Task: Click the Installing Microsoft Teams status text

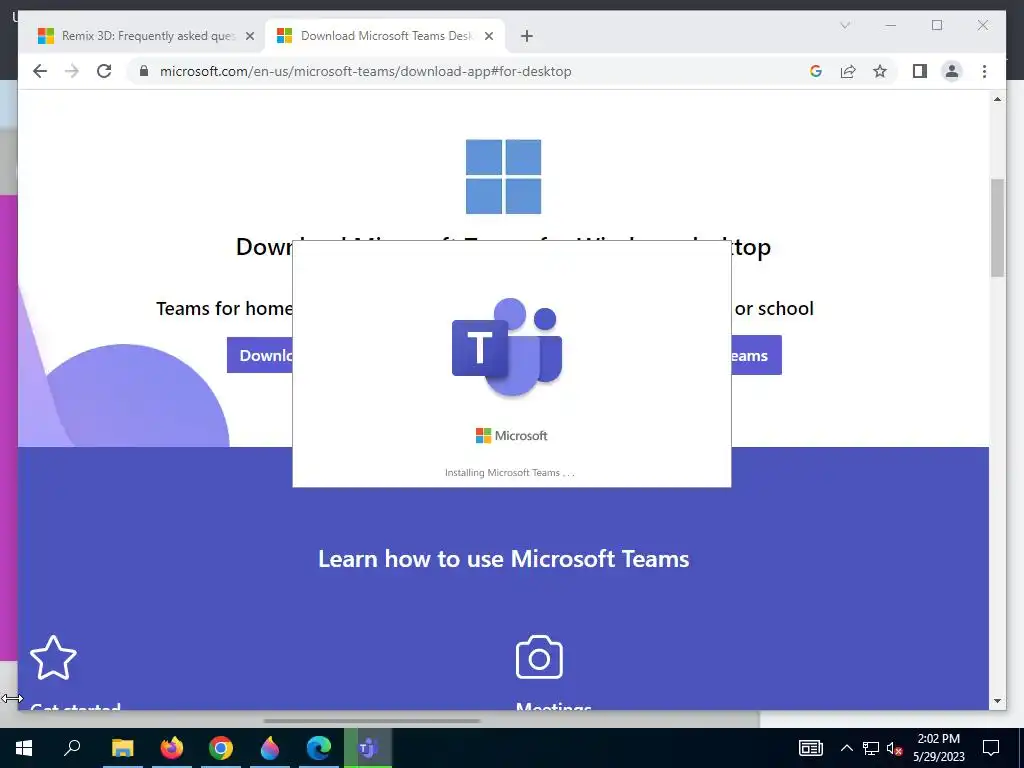Action: point(509,473)
